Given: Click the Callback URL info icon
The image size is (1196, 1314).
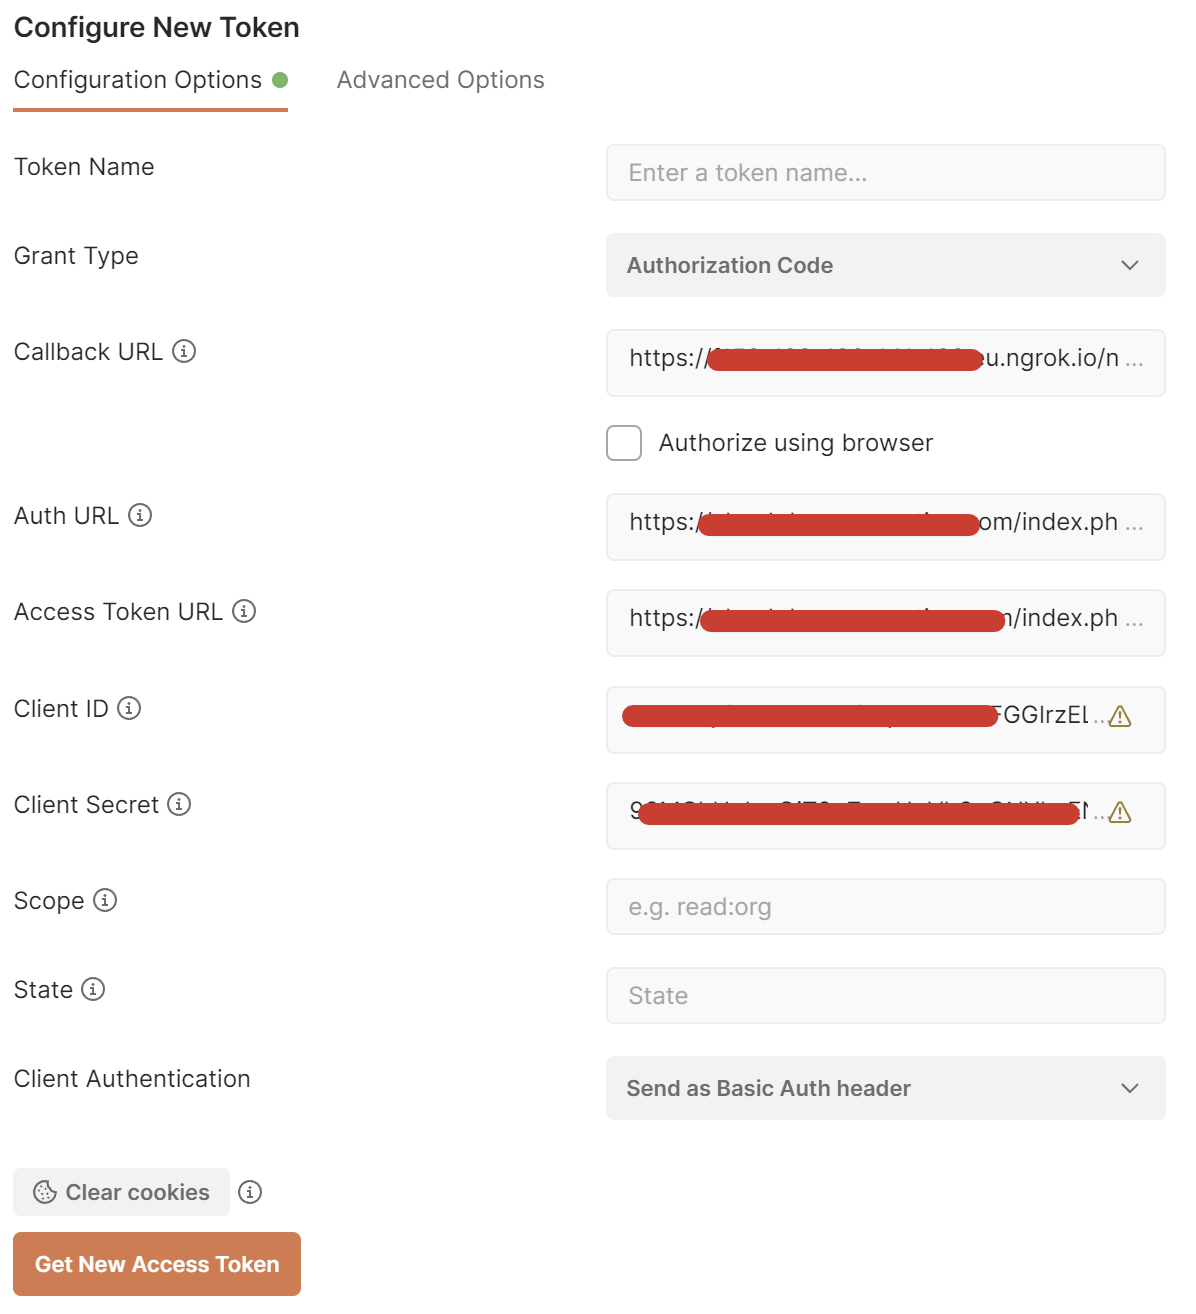Looking at the screenshot, I should [184, 351].
